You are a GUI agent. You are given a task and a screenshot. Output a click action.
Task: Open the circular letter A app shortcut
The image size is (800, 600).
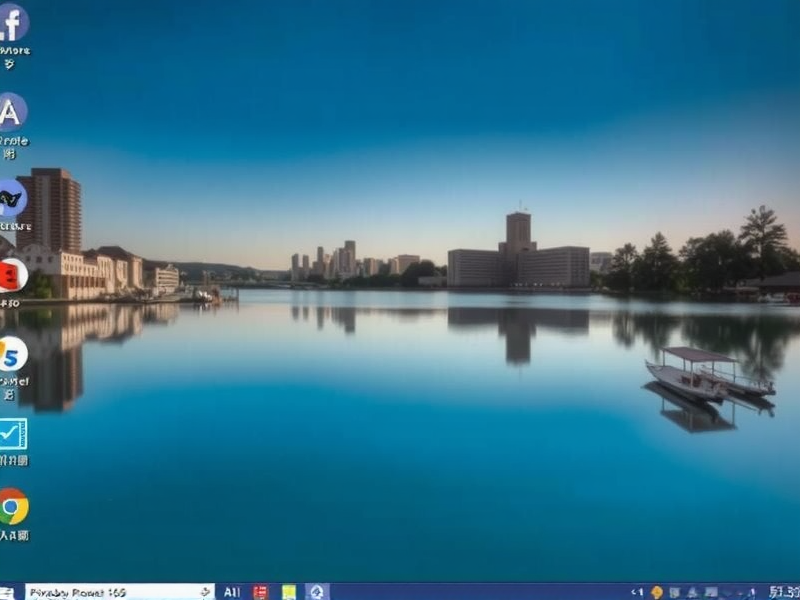[10, 110]
